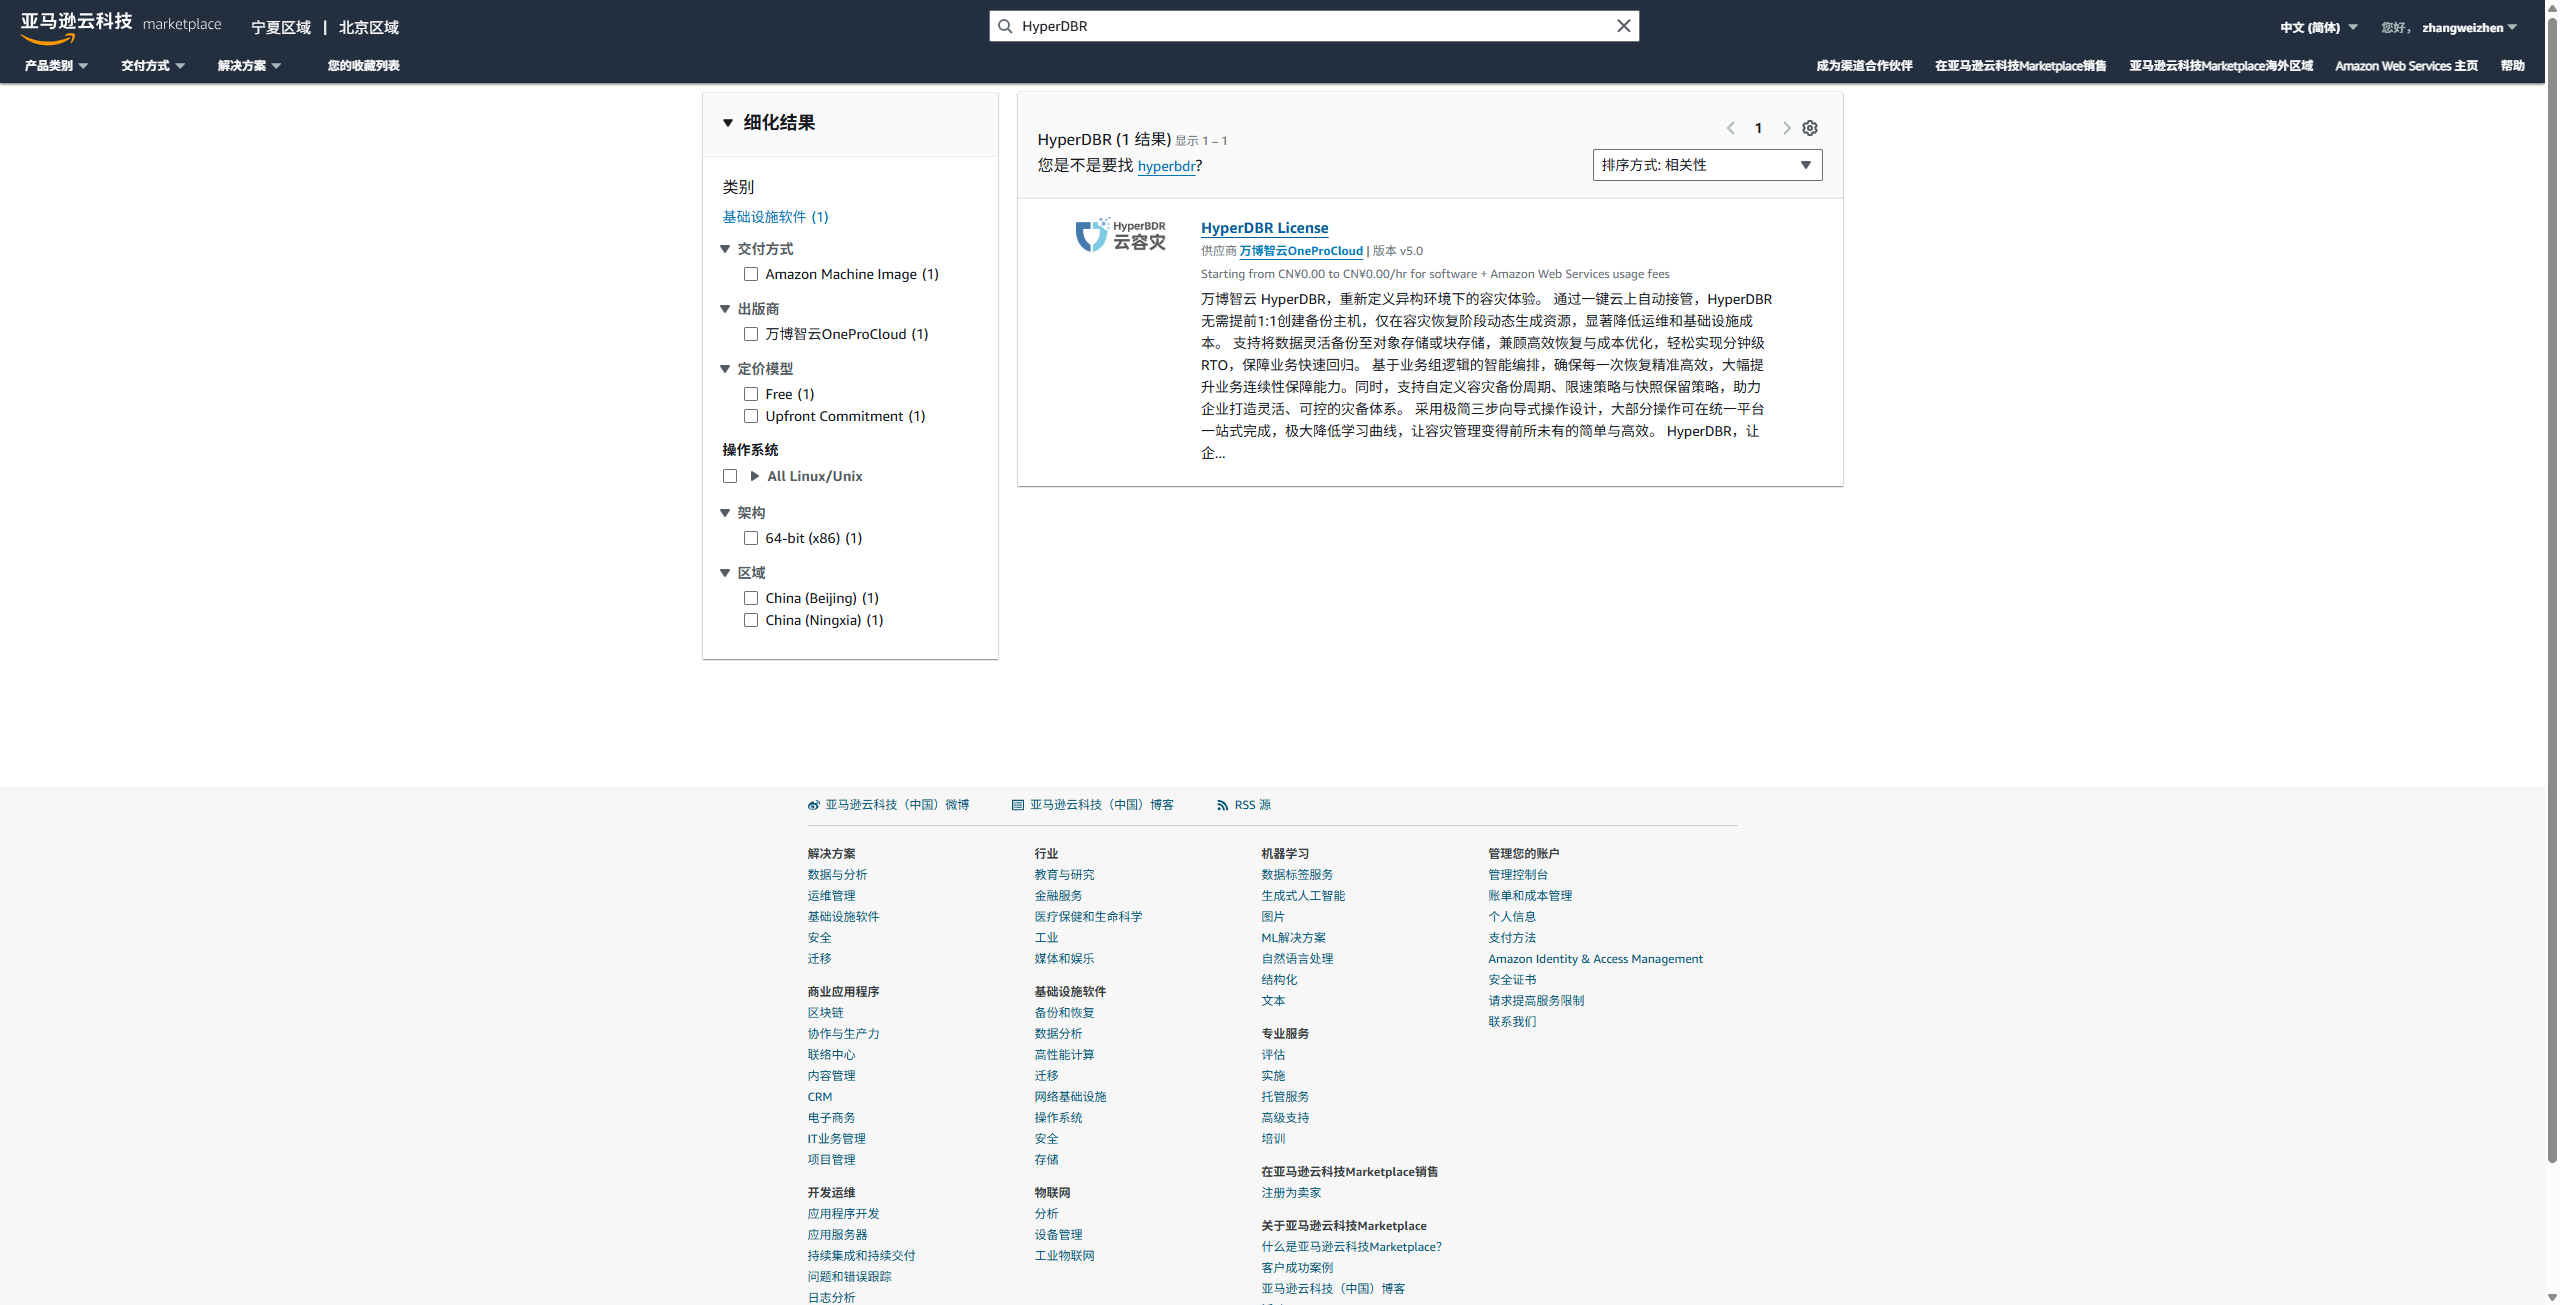The width and height of the screenshot is (2560, 1305).
Task: Click the search magnifier icon
Action: click(x=1005, y=26)
